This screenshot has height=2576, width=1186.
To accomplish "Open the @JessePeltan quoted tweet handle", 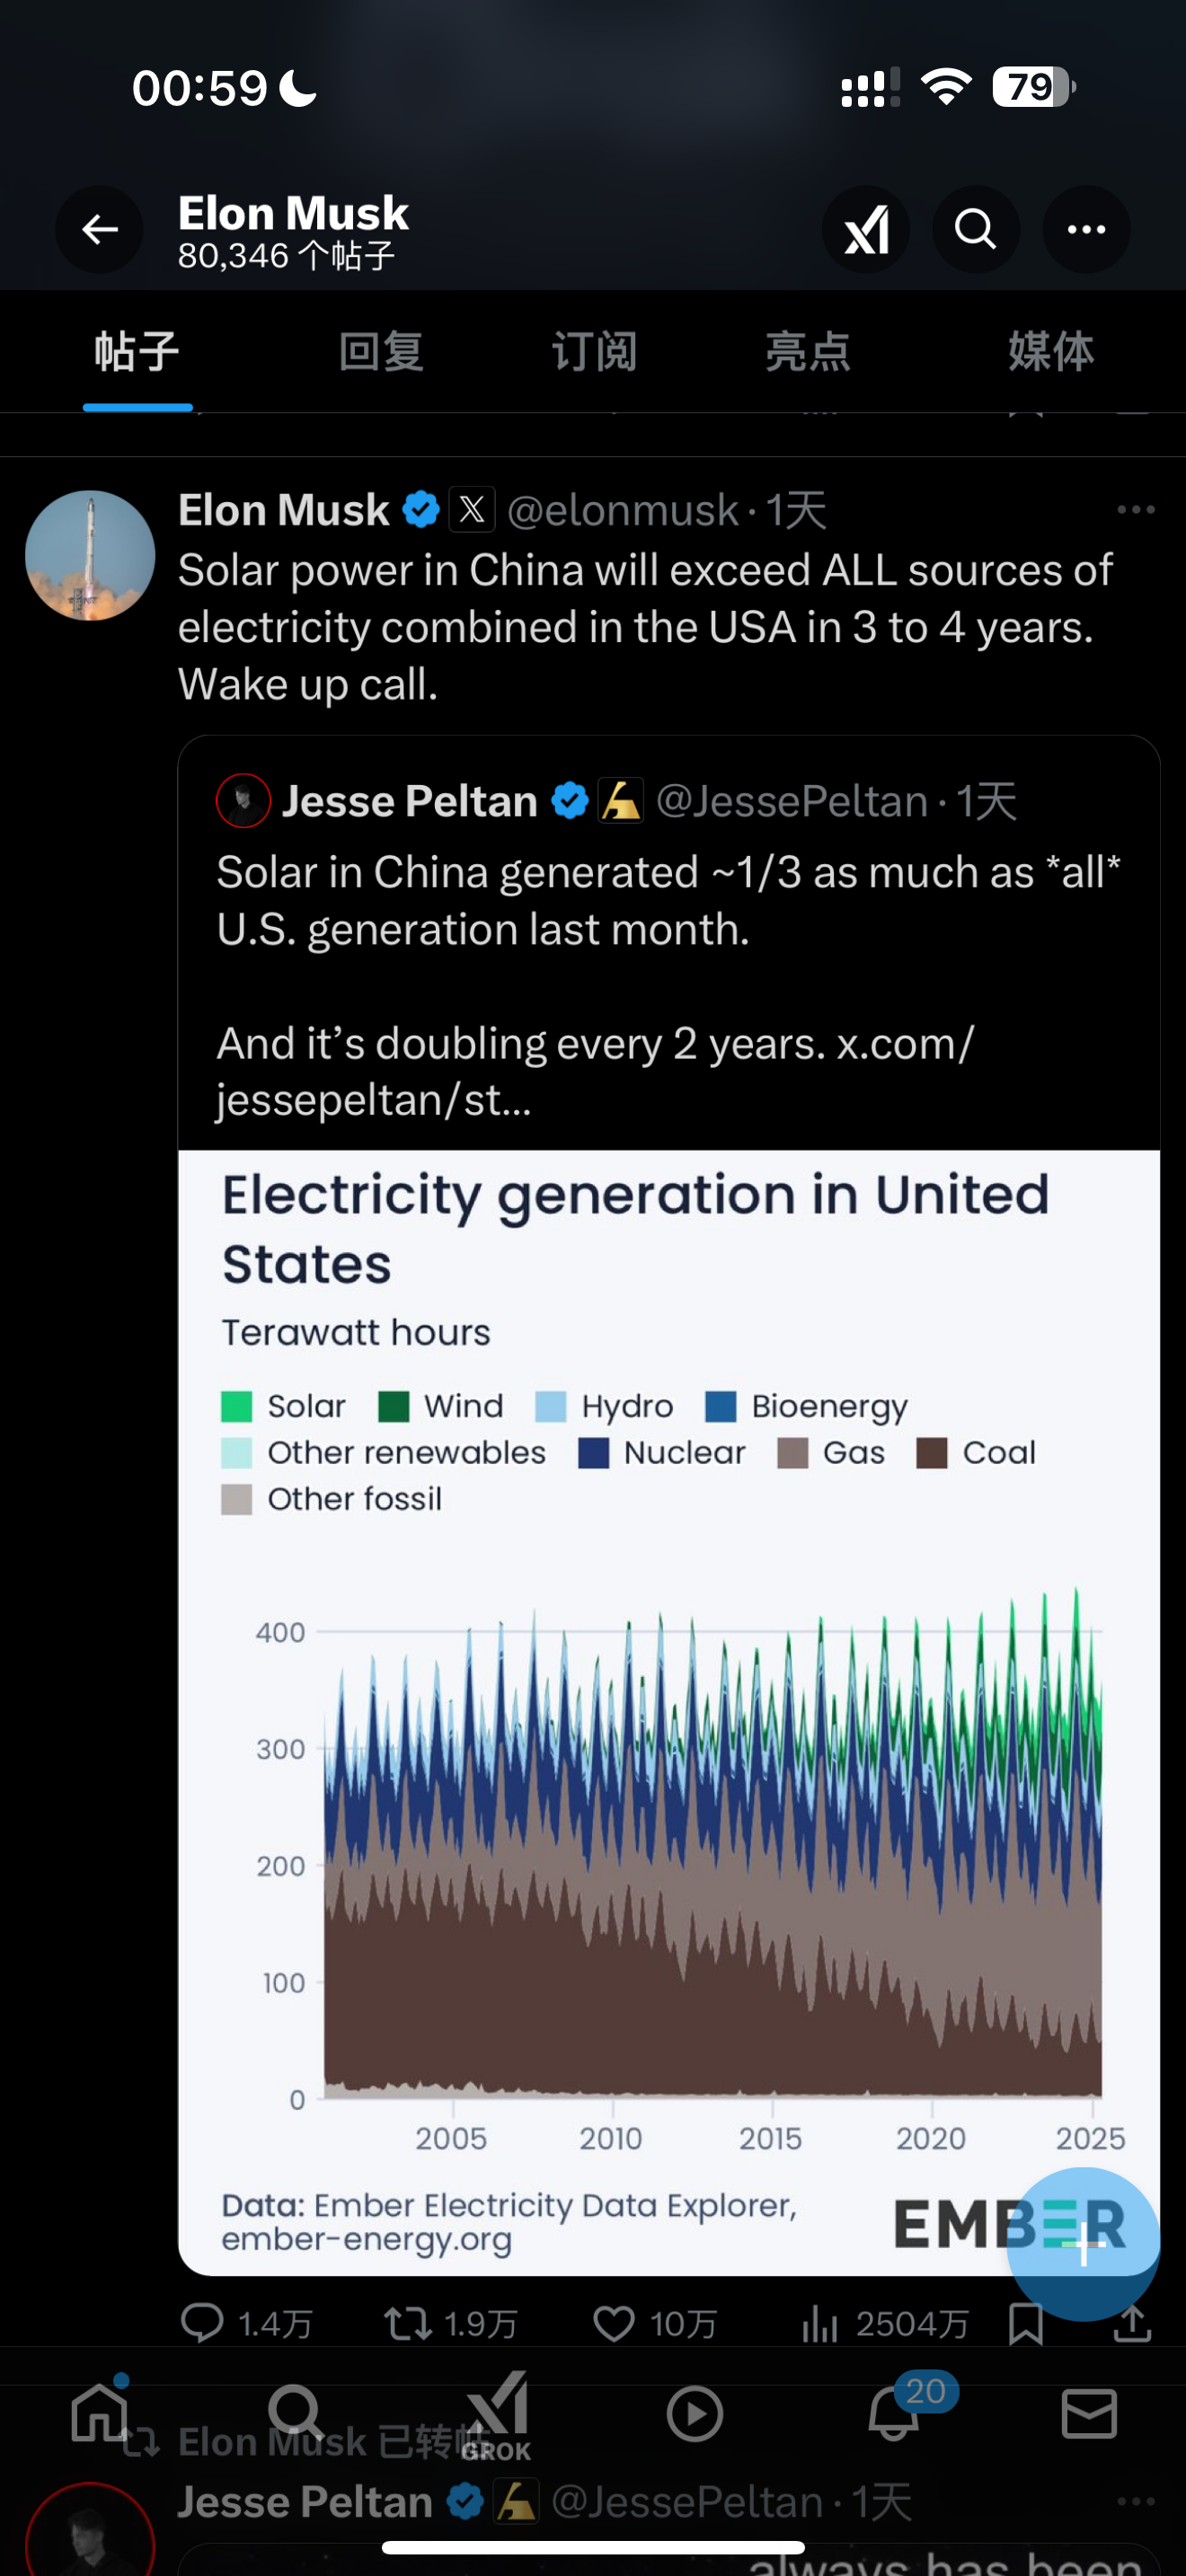I will [792, 801].
